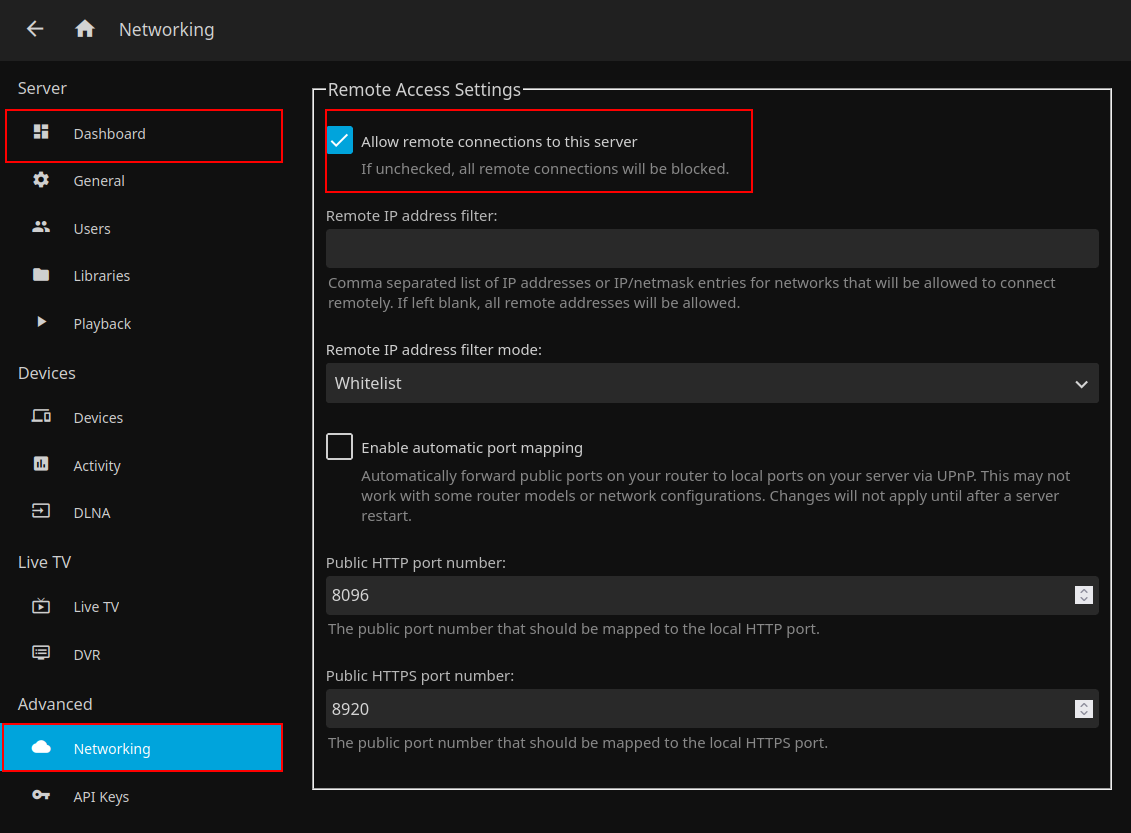Go to home via house icon
Image resolution: width=1131 pixels, height=833 pixels.
point(85,29)
